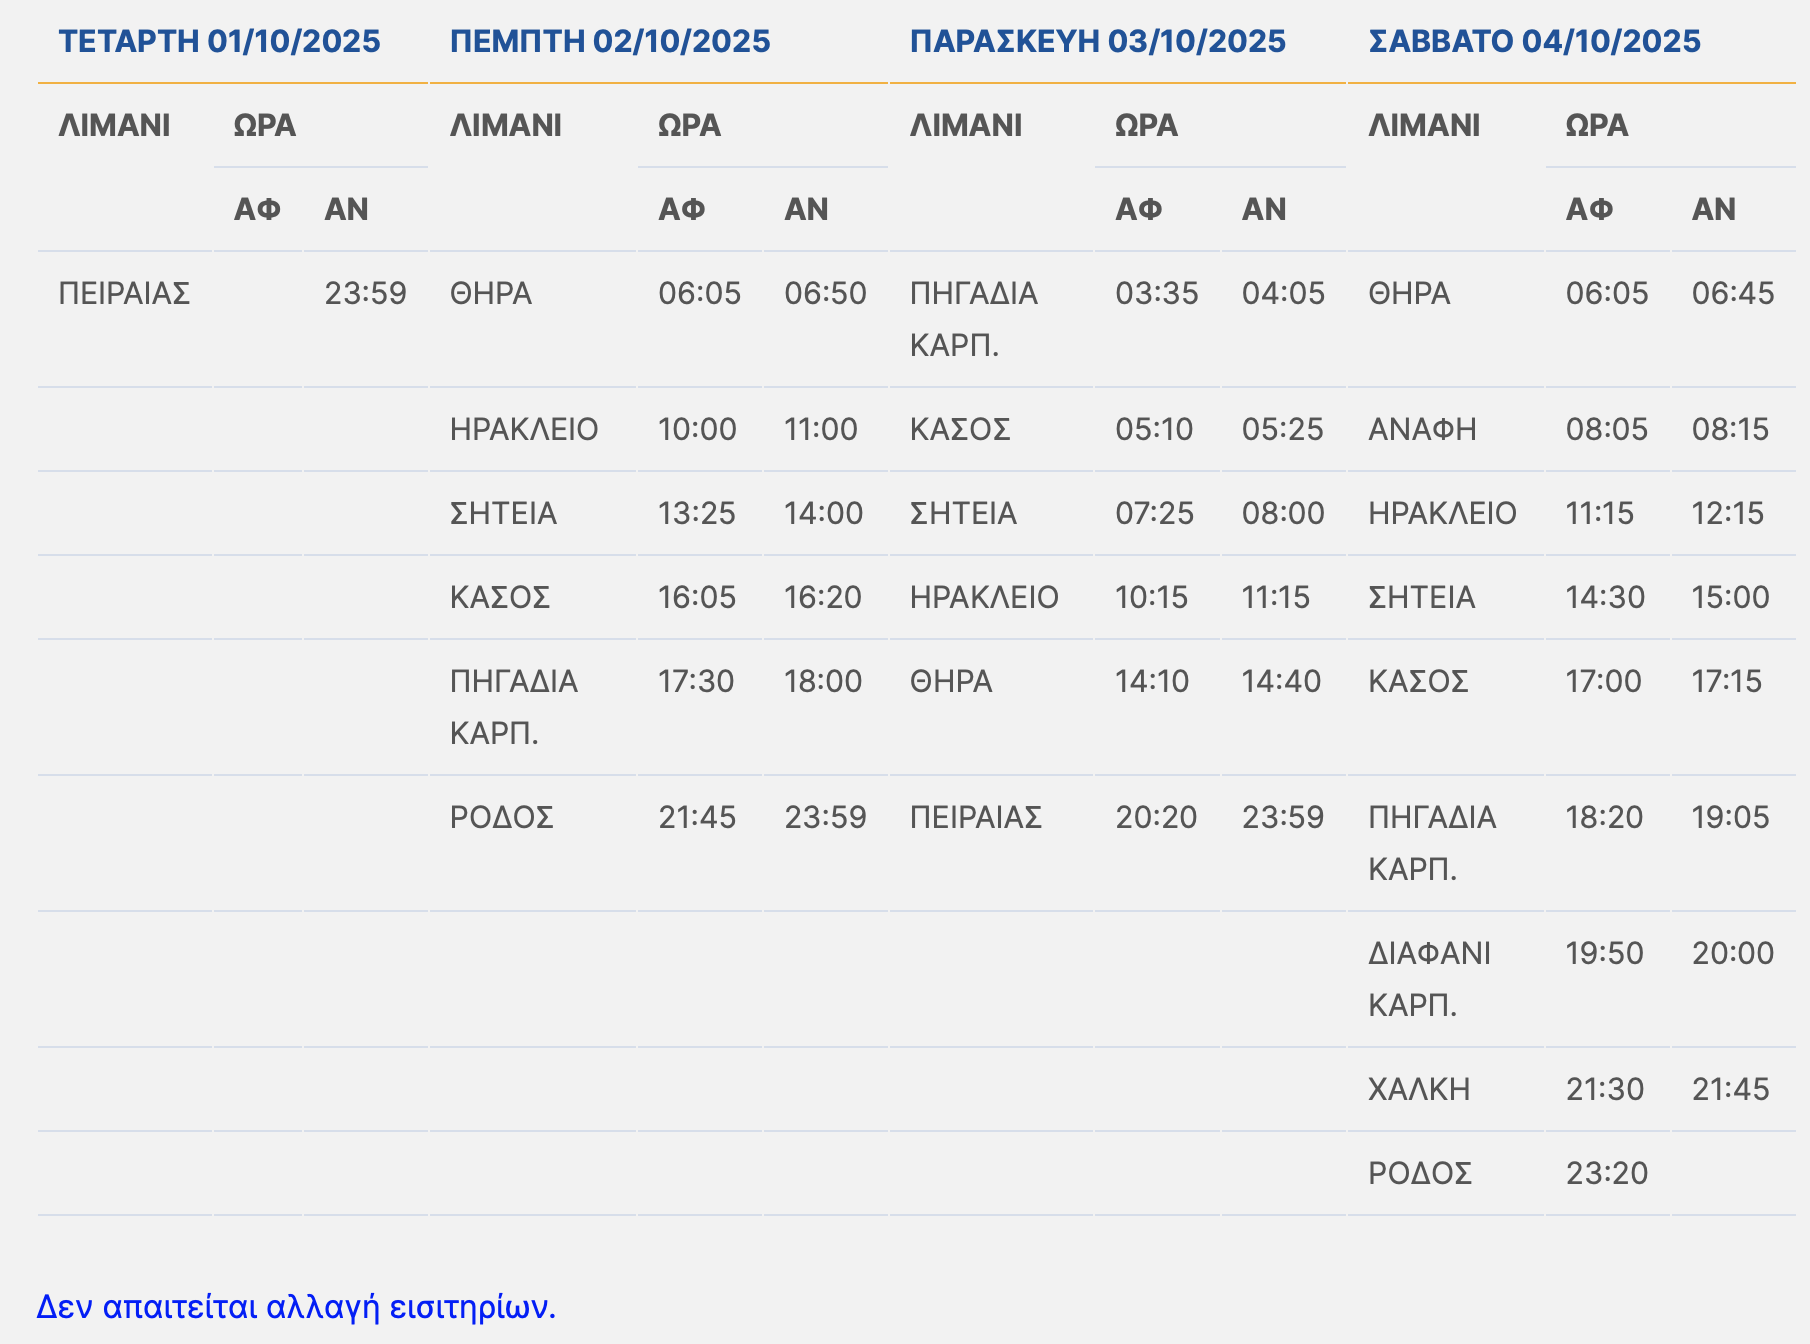The height and width of the screenshot is (1344, 1810).
Task: Click Saturday's ΡΟΔΟΣ arrival time 23:20
Action: pos(1606,1173)
